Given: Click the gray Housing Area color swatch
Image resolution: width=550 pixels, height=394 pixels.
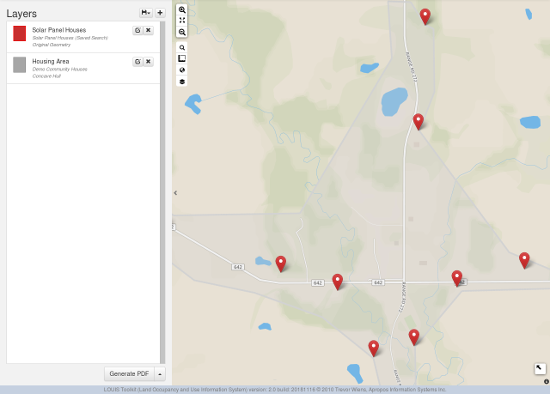Looking at the screenshot, I should (x=20, y=65).
